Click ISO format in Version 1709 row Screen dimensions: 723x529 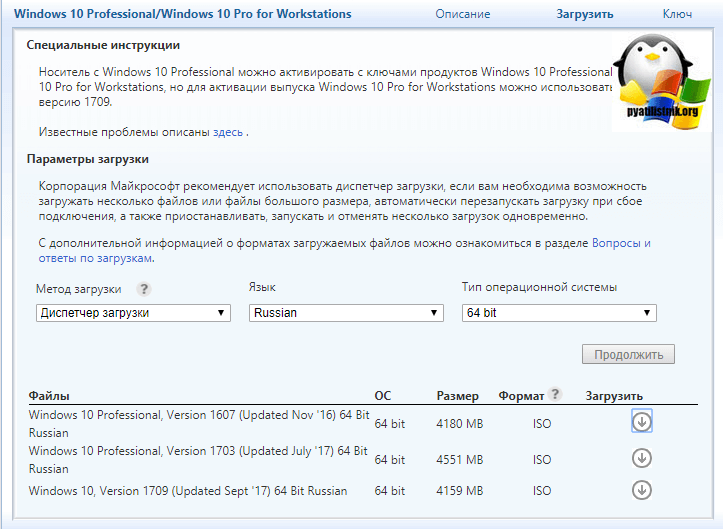tap(542, 491)
